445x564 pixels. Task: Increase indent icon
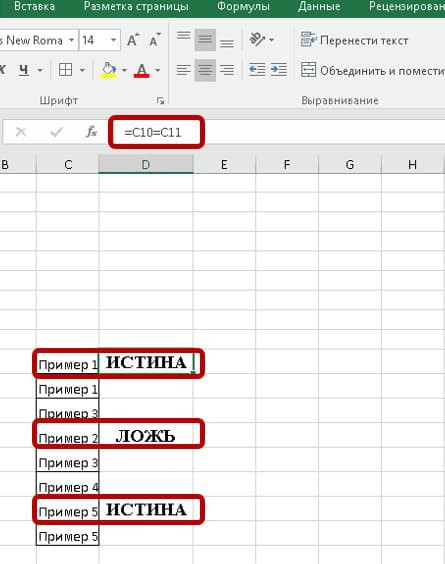click(x=279, y=69)
